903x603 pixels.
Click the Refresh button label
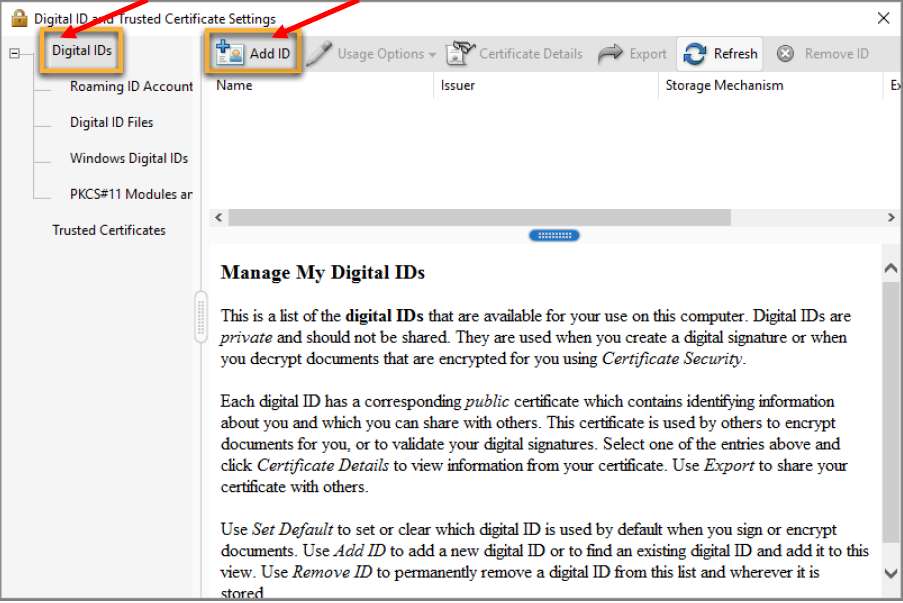click(x=735, y=54)
